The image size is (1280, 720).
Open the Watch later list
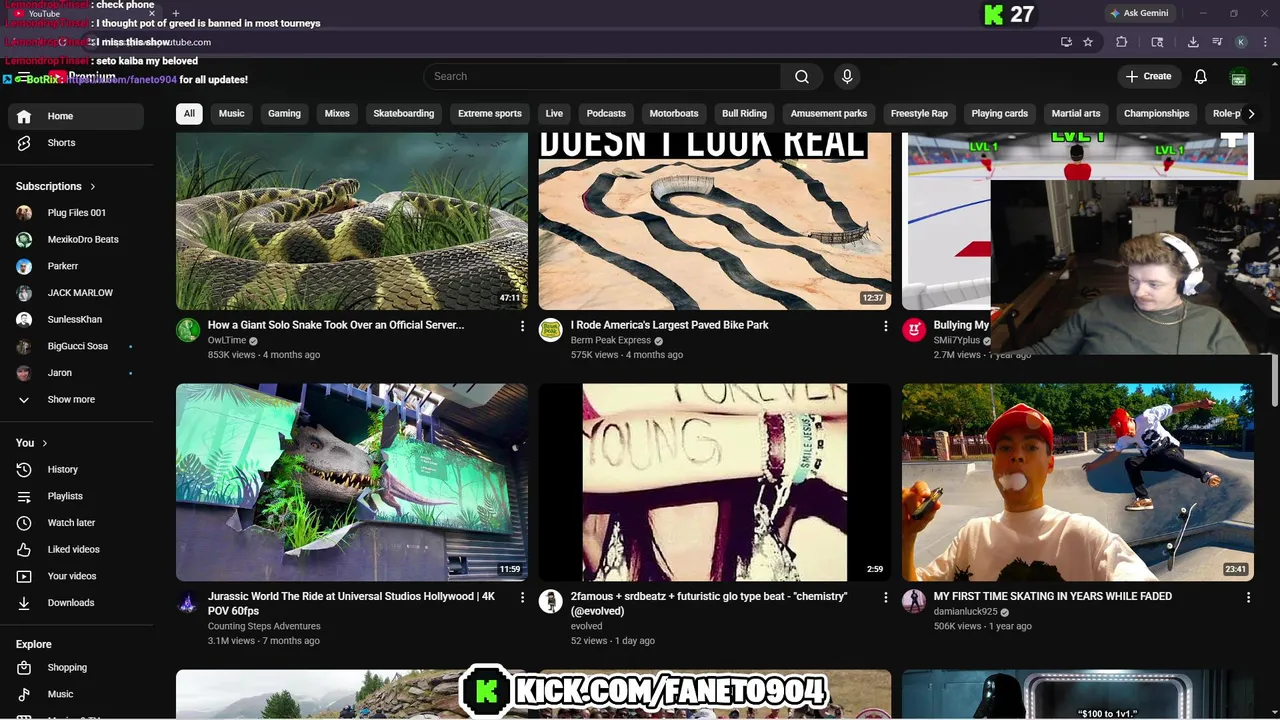coord(76,523)
